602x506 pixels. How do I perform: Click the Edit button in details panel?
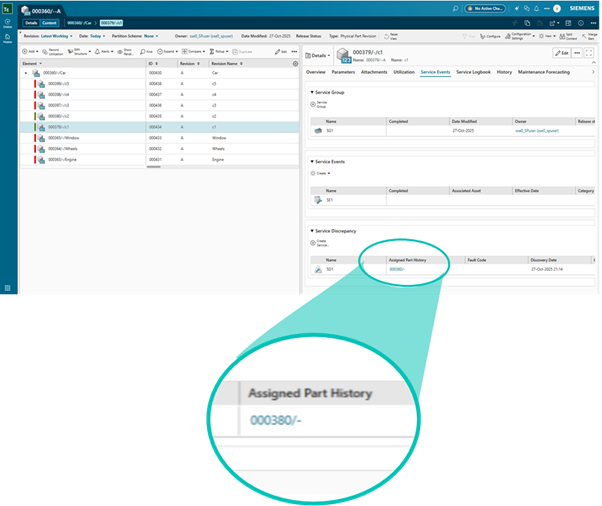coord(563,53)
